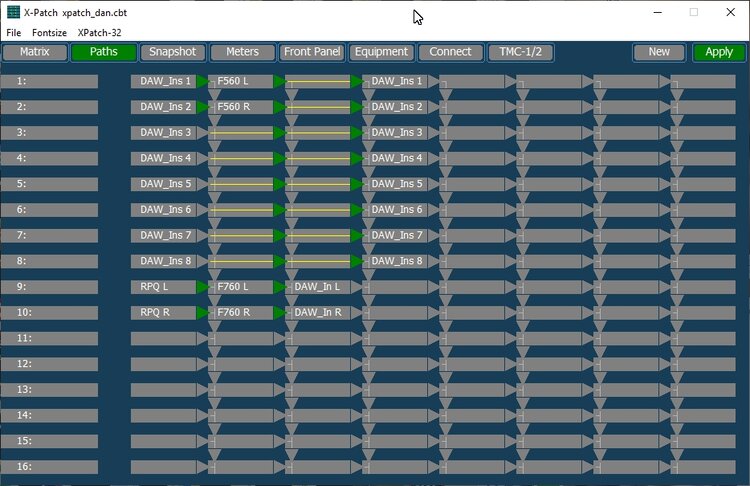This screenshot has height=486, width=750.
Task: Click gray arrow right after source DAW_Ins 3
Action: click(202, 133)
